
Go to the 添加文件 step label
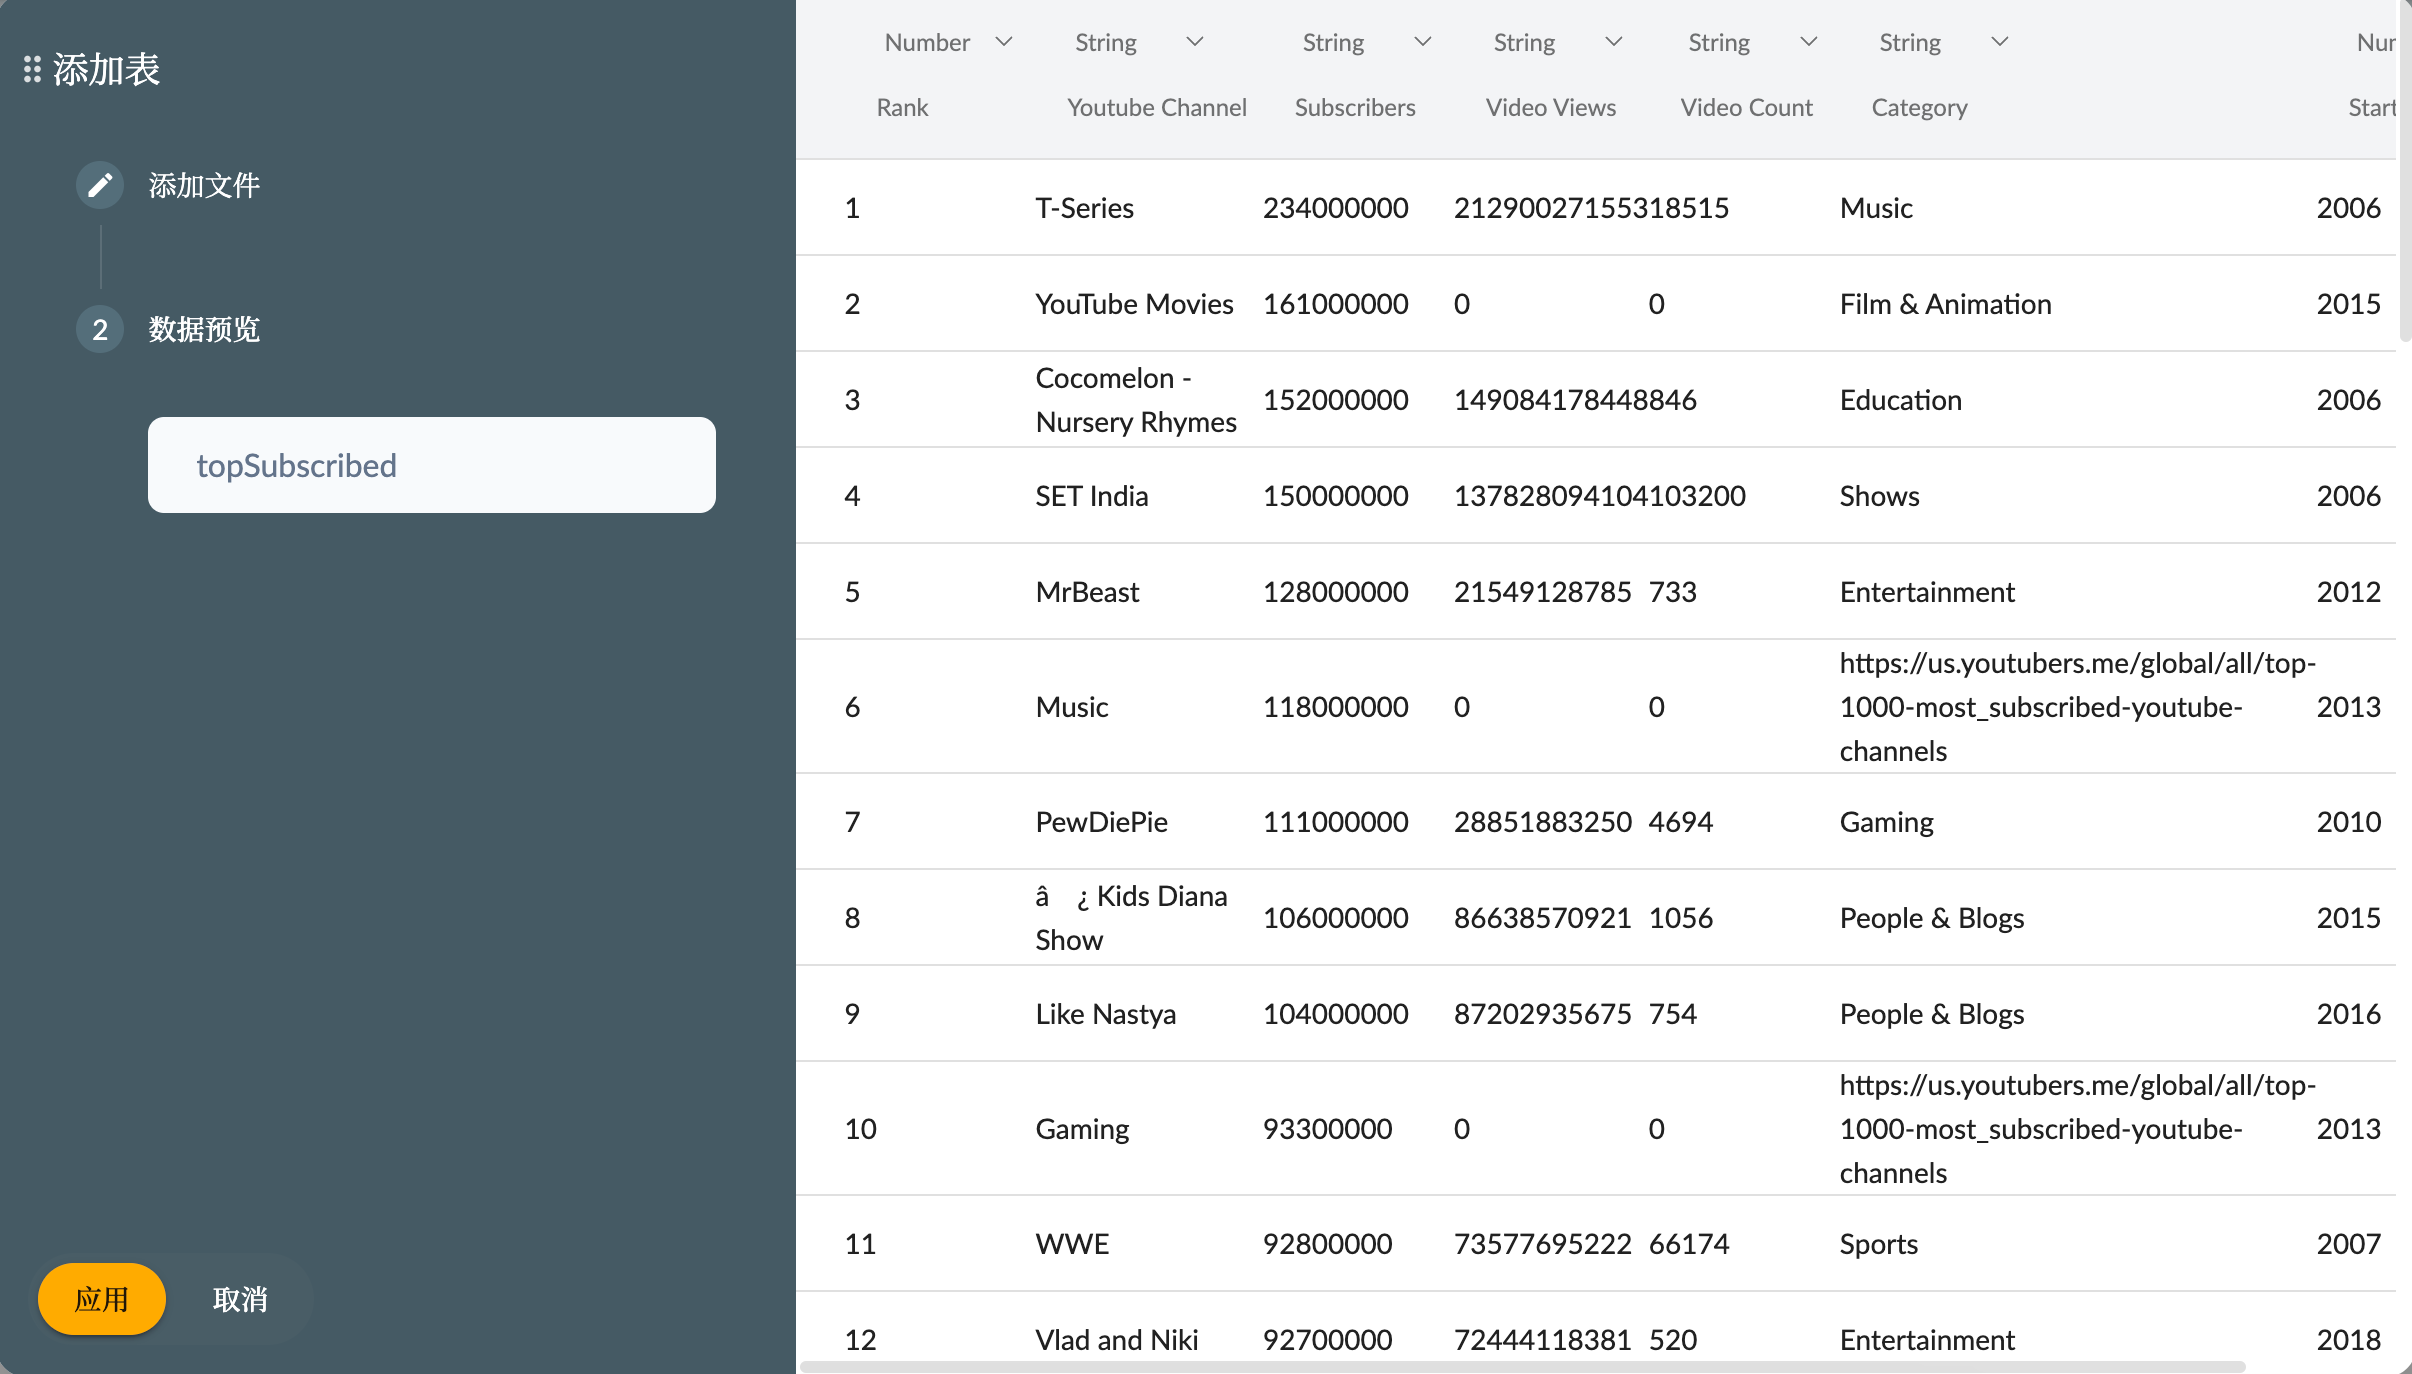click(204, 185)
